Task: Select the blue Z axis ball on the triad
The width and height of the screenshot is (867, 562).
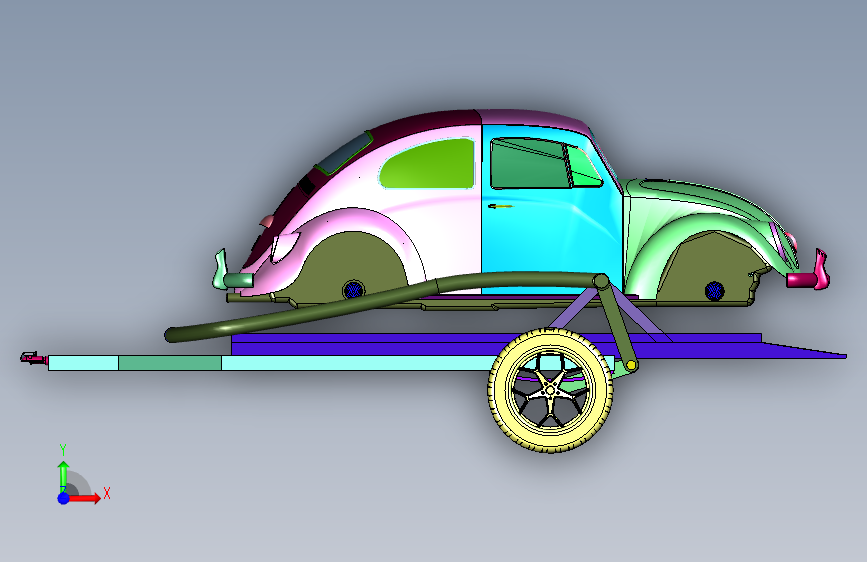Action: click(63, 498)
